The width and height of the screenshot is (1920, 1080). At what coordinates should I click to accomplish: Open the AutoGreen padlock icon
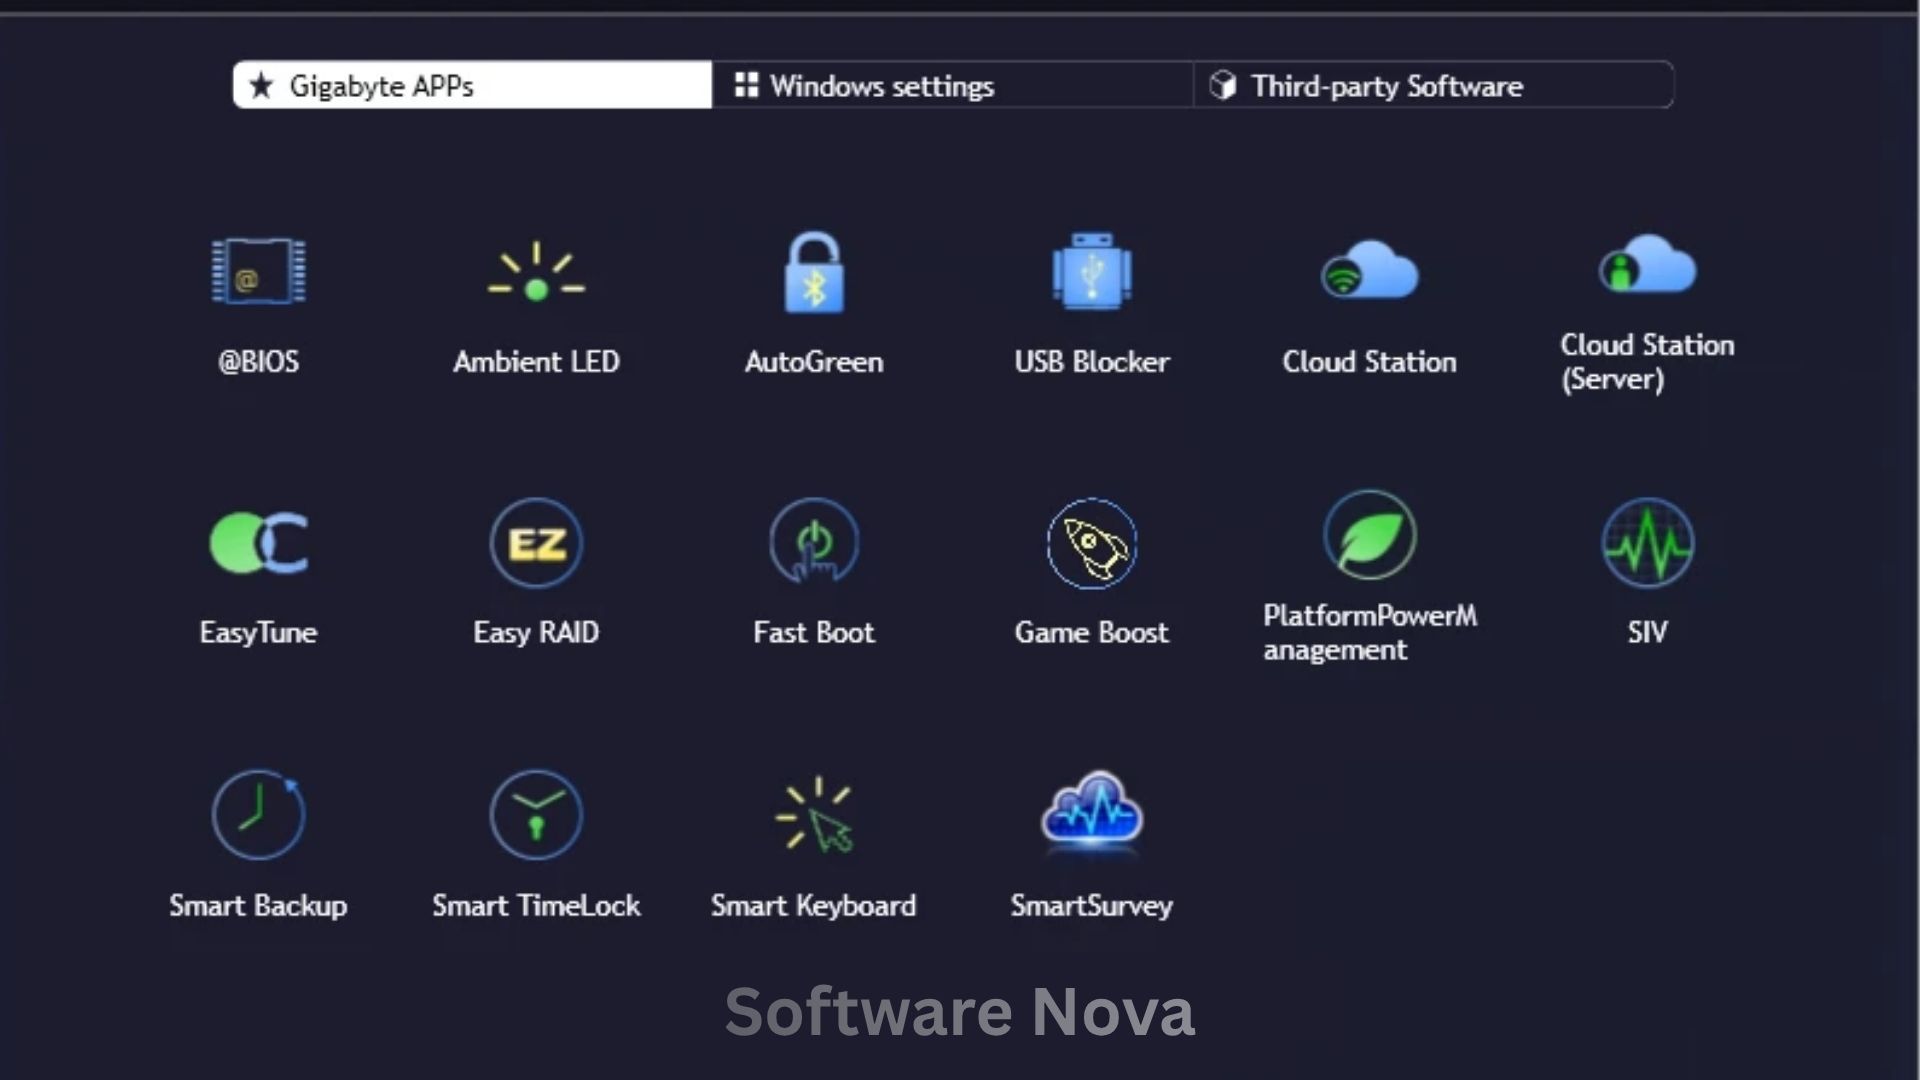814,272
